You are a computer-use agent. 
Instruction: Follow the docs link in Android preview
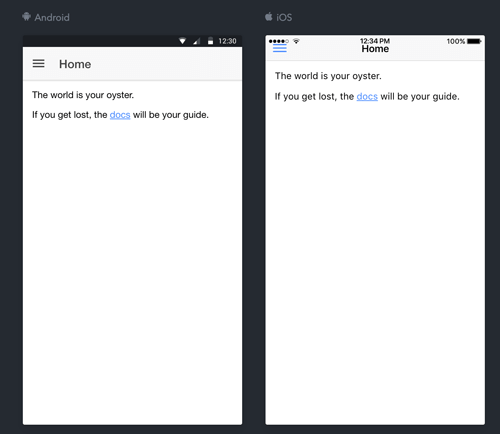click(120, 115)
